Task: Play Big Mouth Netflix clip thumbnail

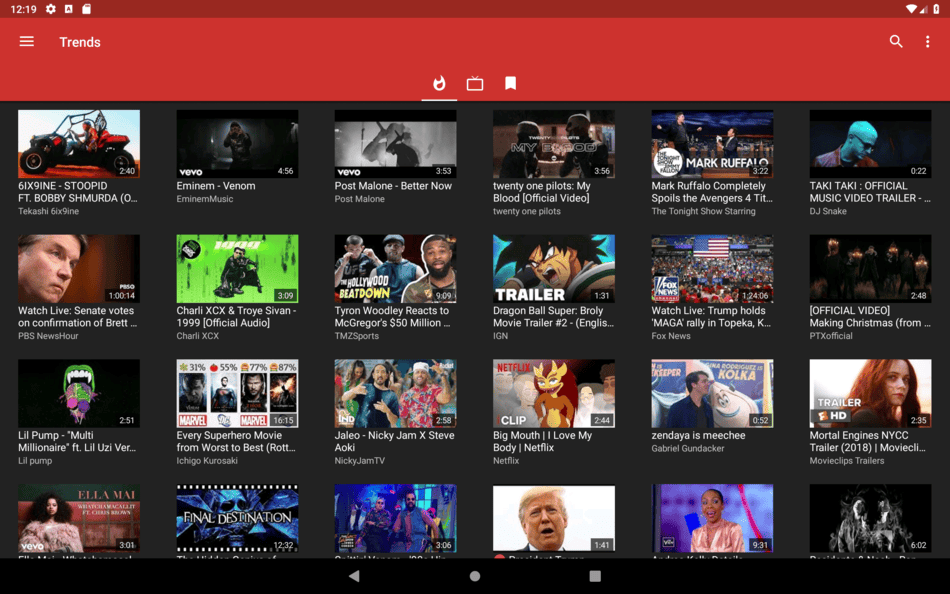Action: 554,393
